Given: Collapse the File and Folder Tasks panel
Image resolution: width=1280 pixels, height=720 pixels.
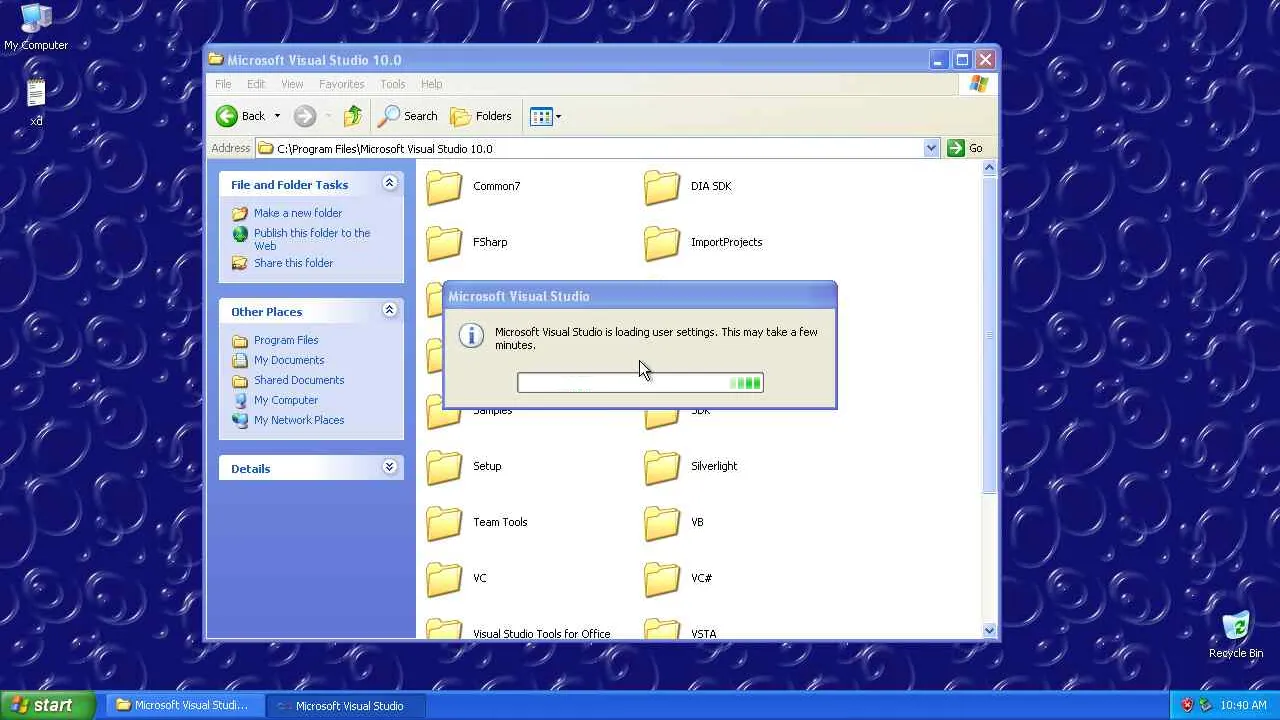Looking at the screenshot, I should click(389, 183).
